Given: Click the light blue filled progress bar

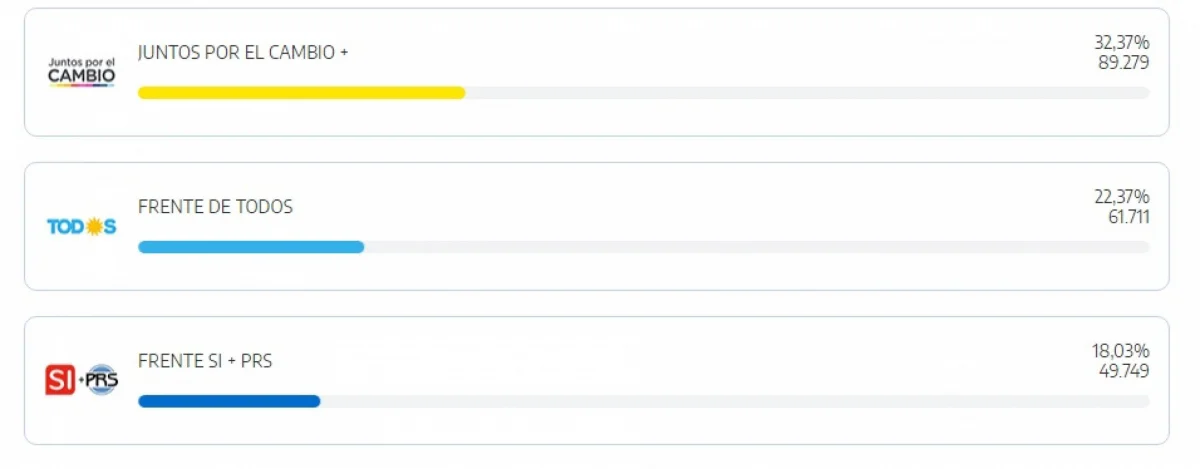Looking at the screenshot, I should (251, 247).
